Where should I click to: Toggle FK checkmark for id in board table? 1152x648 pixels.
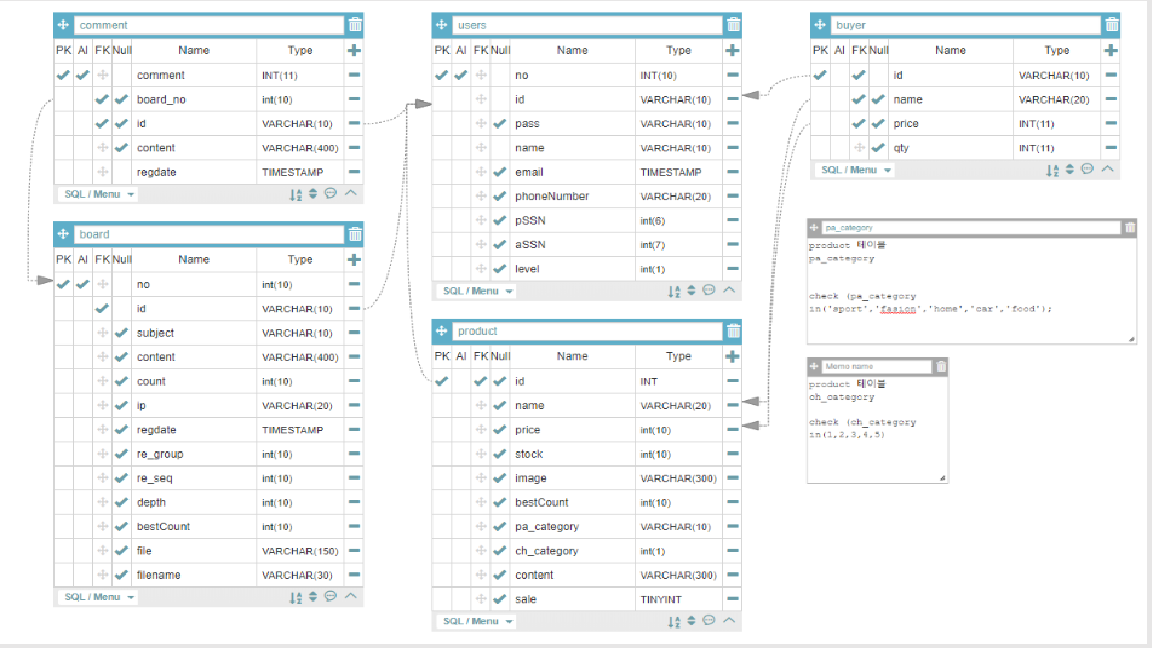click(x=102, y=309)
